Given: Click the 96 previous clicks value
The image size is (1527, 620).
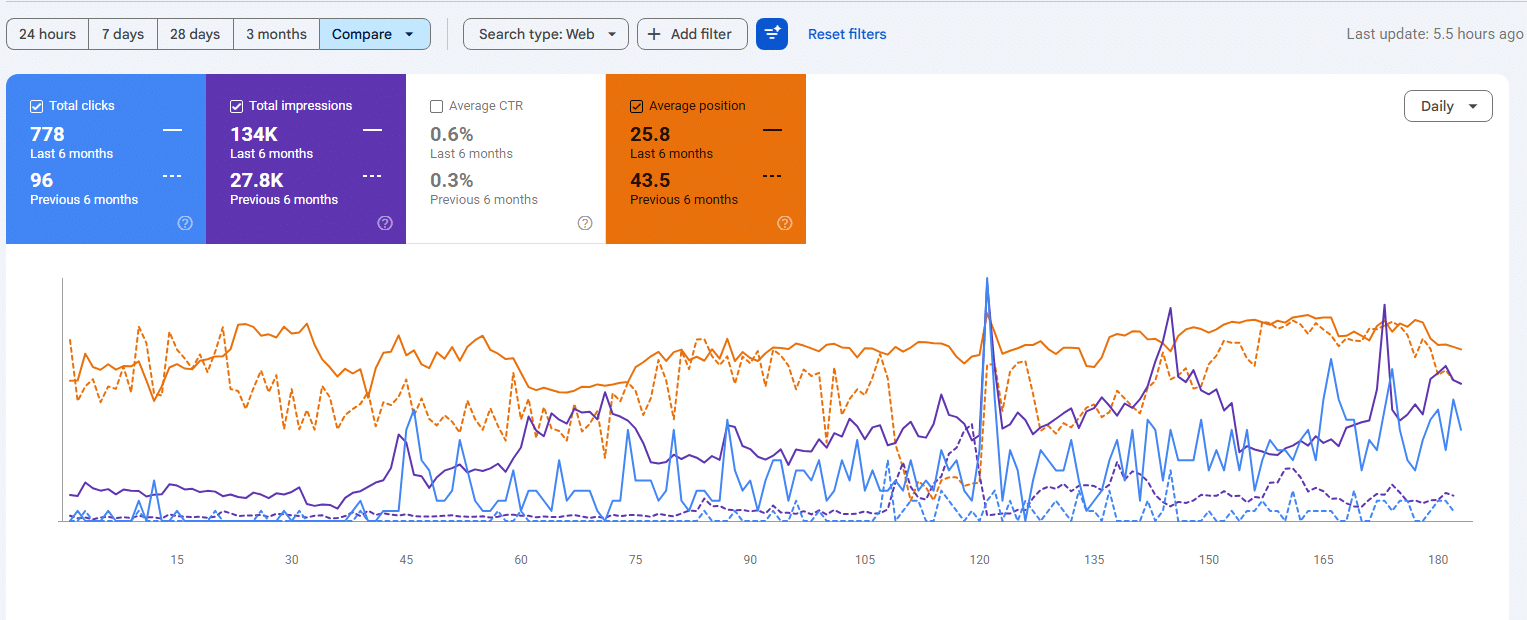Looking at the screenshot, I should [x=42, y=180].
